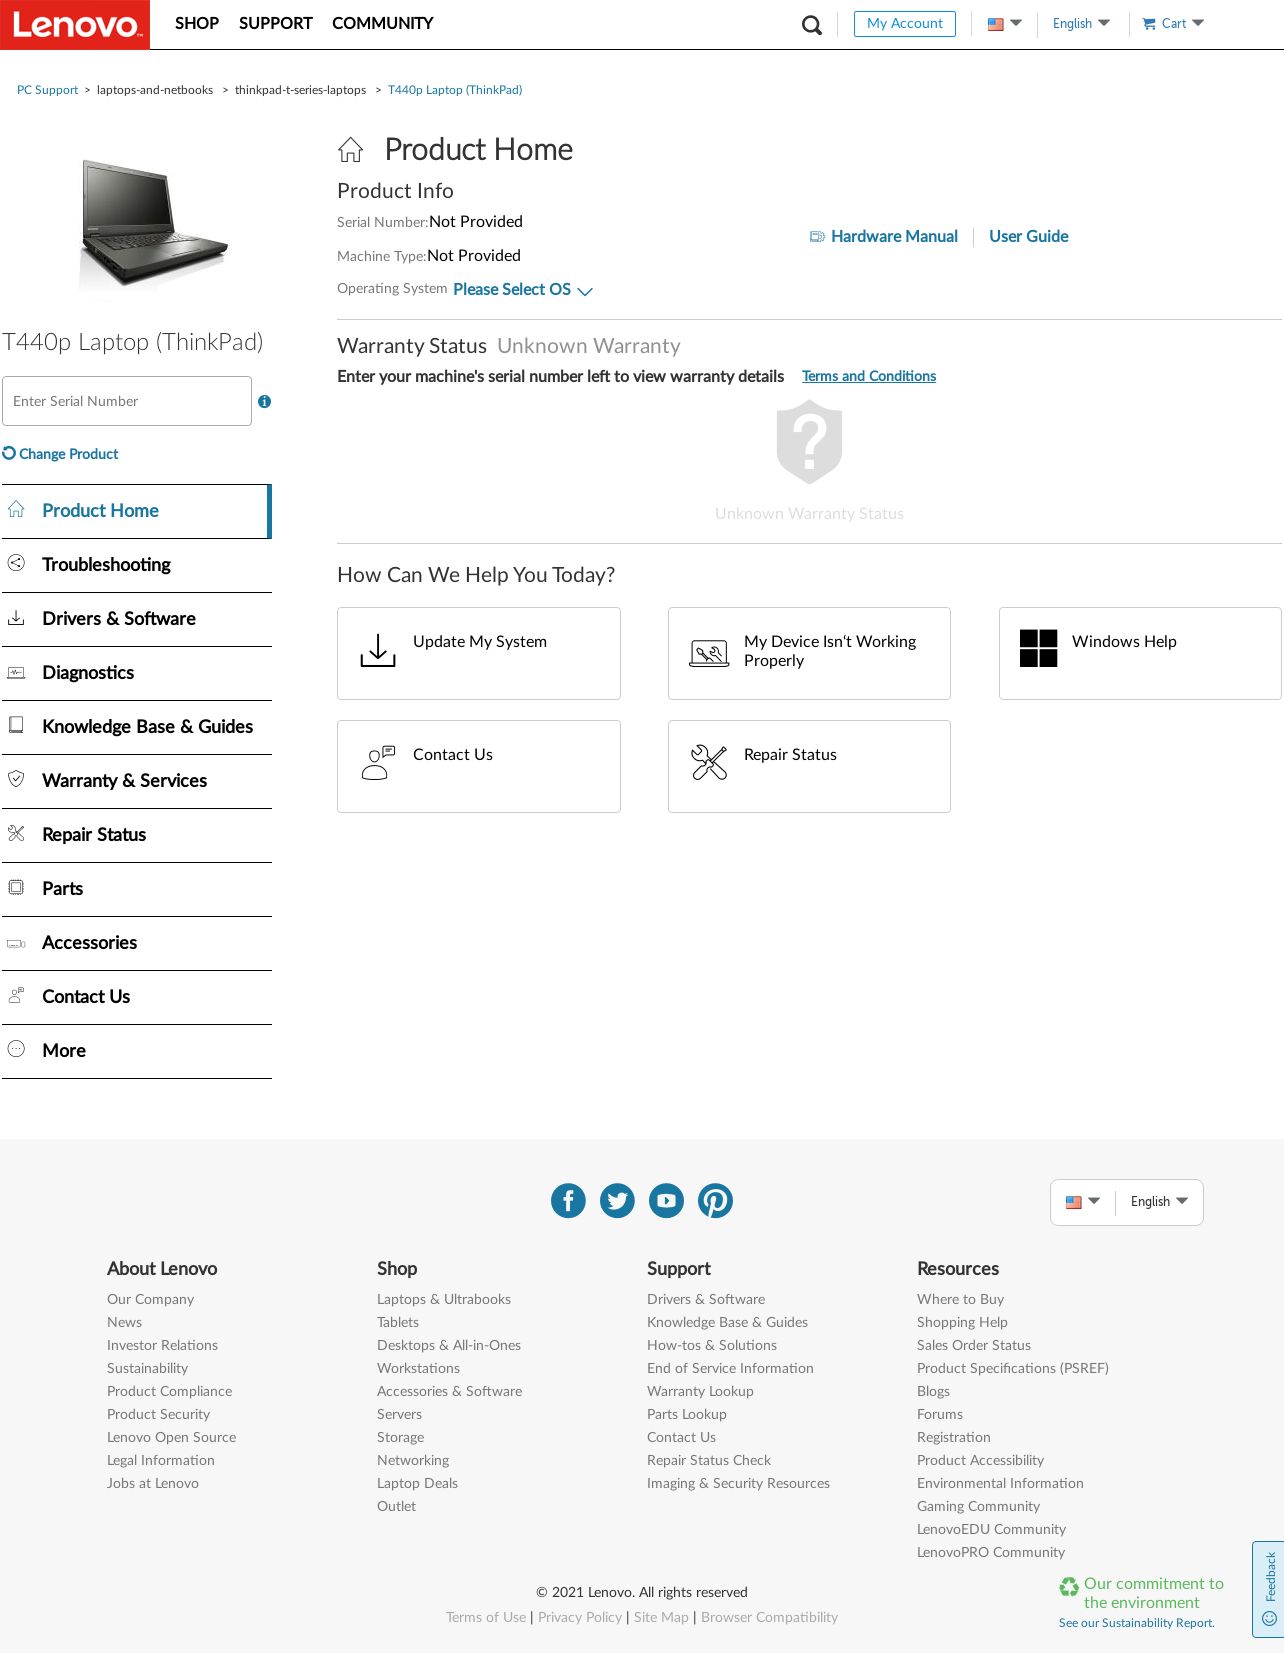1284x1653 pixels.
Task: Click the My Account button
Action: (x=905, y=24)
